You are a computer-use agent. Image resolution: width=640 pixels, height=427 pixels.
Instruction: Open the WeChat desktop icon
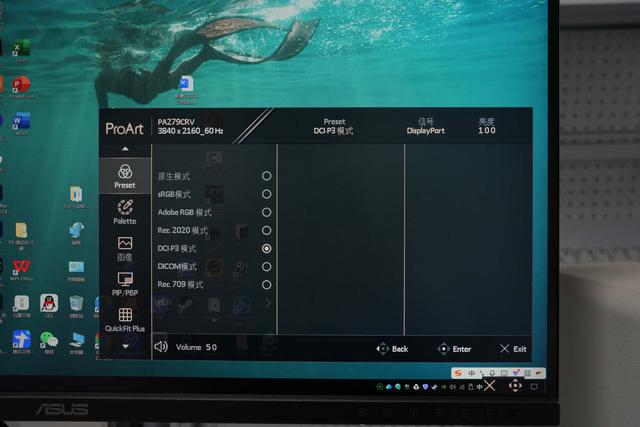49,341
